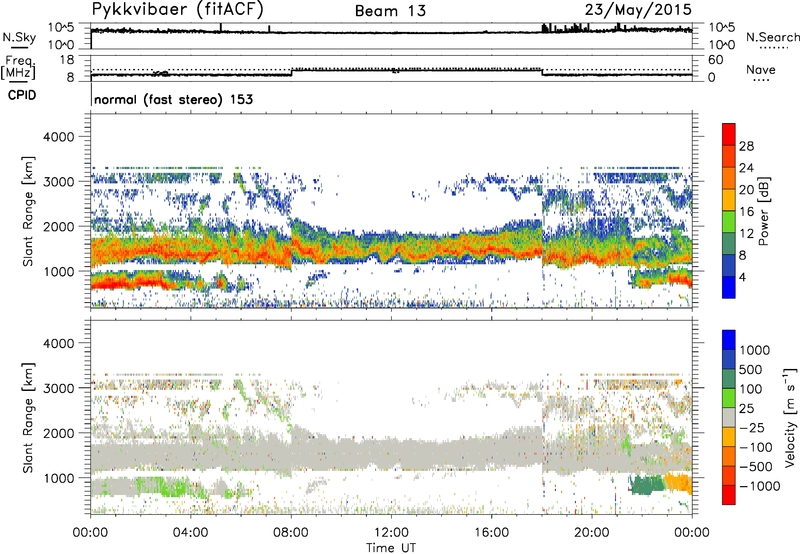The width and height of the screenshot is (800, 554).
Task: Select the "CPID" label
Action: [x=22, y=95]
